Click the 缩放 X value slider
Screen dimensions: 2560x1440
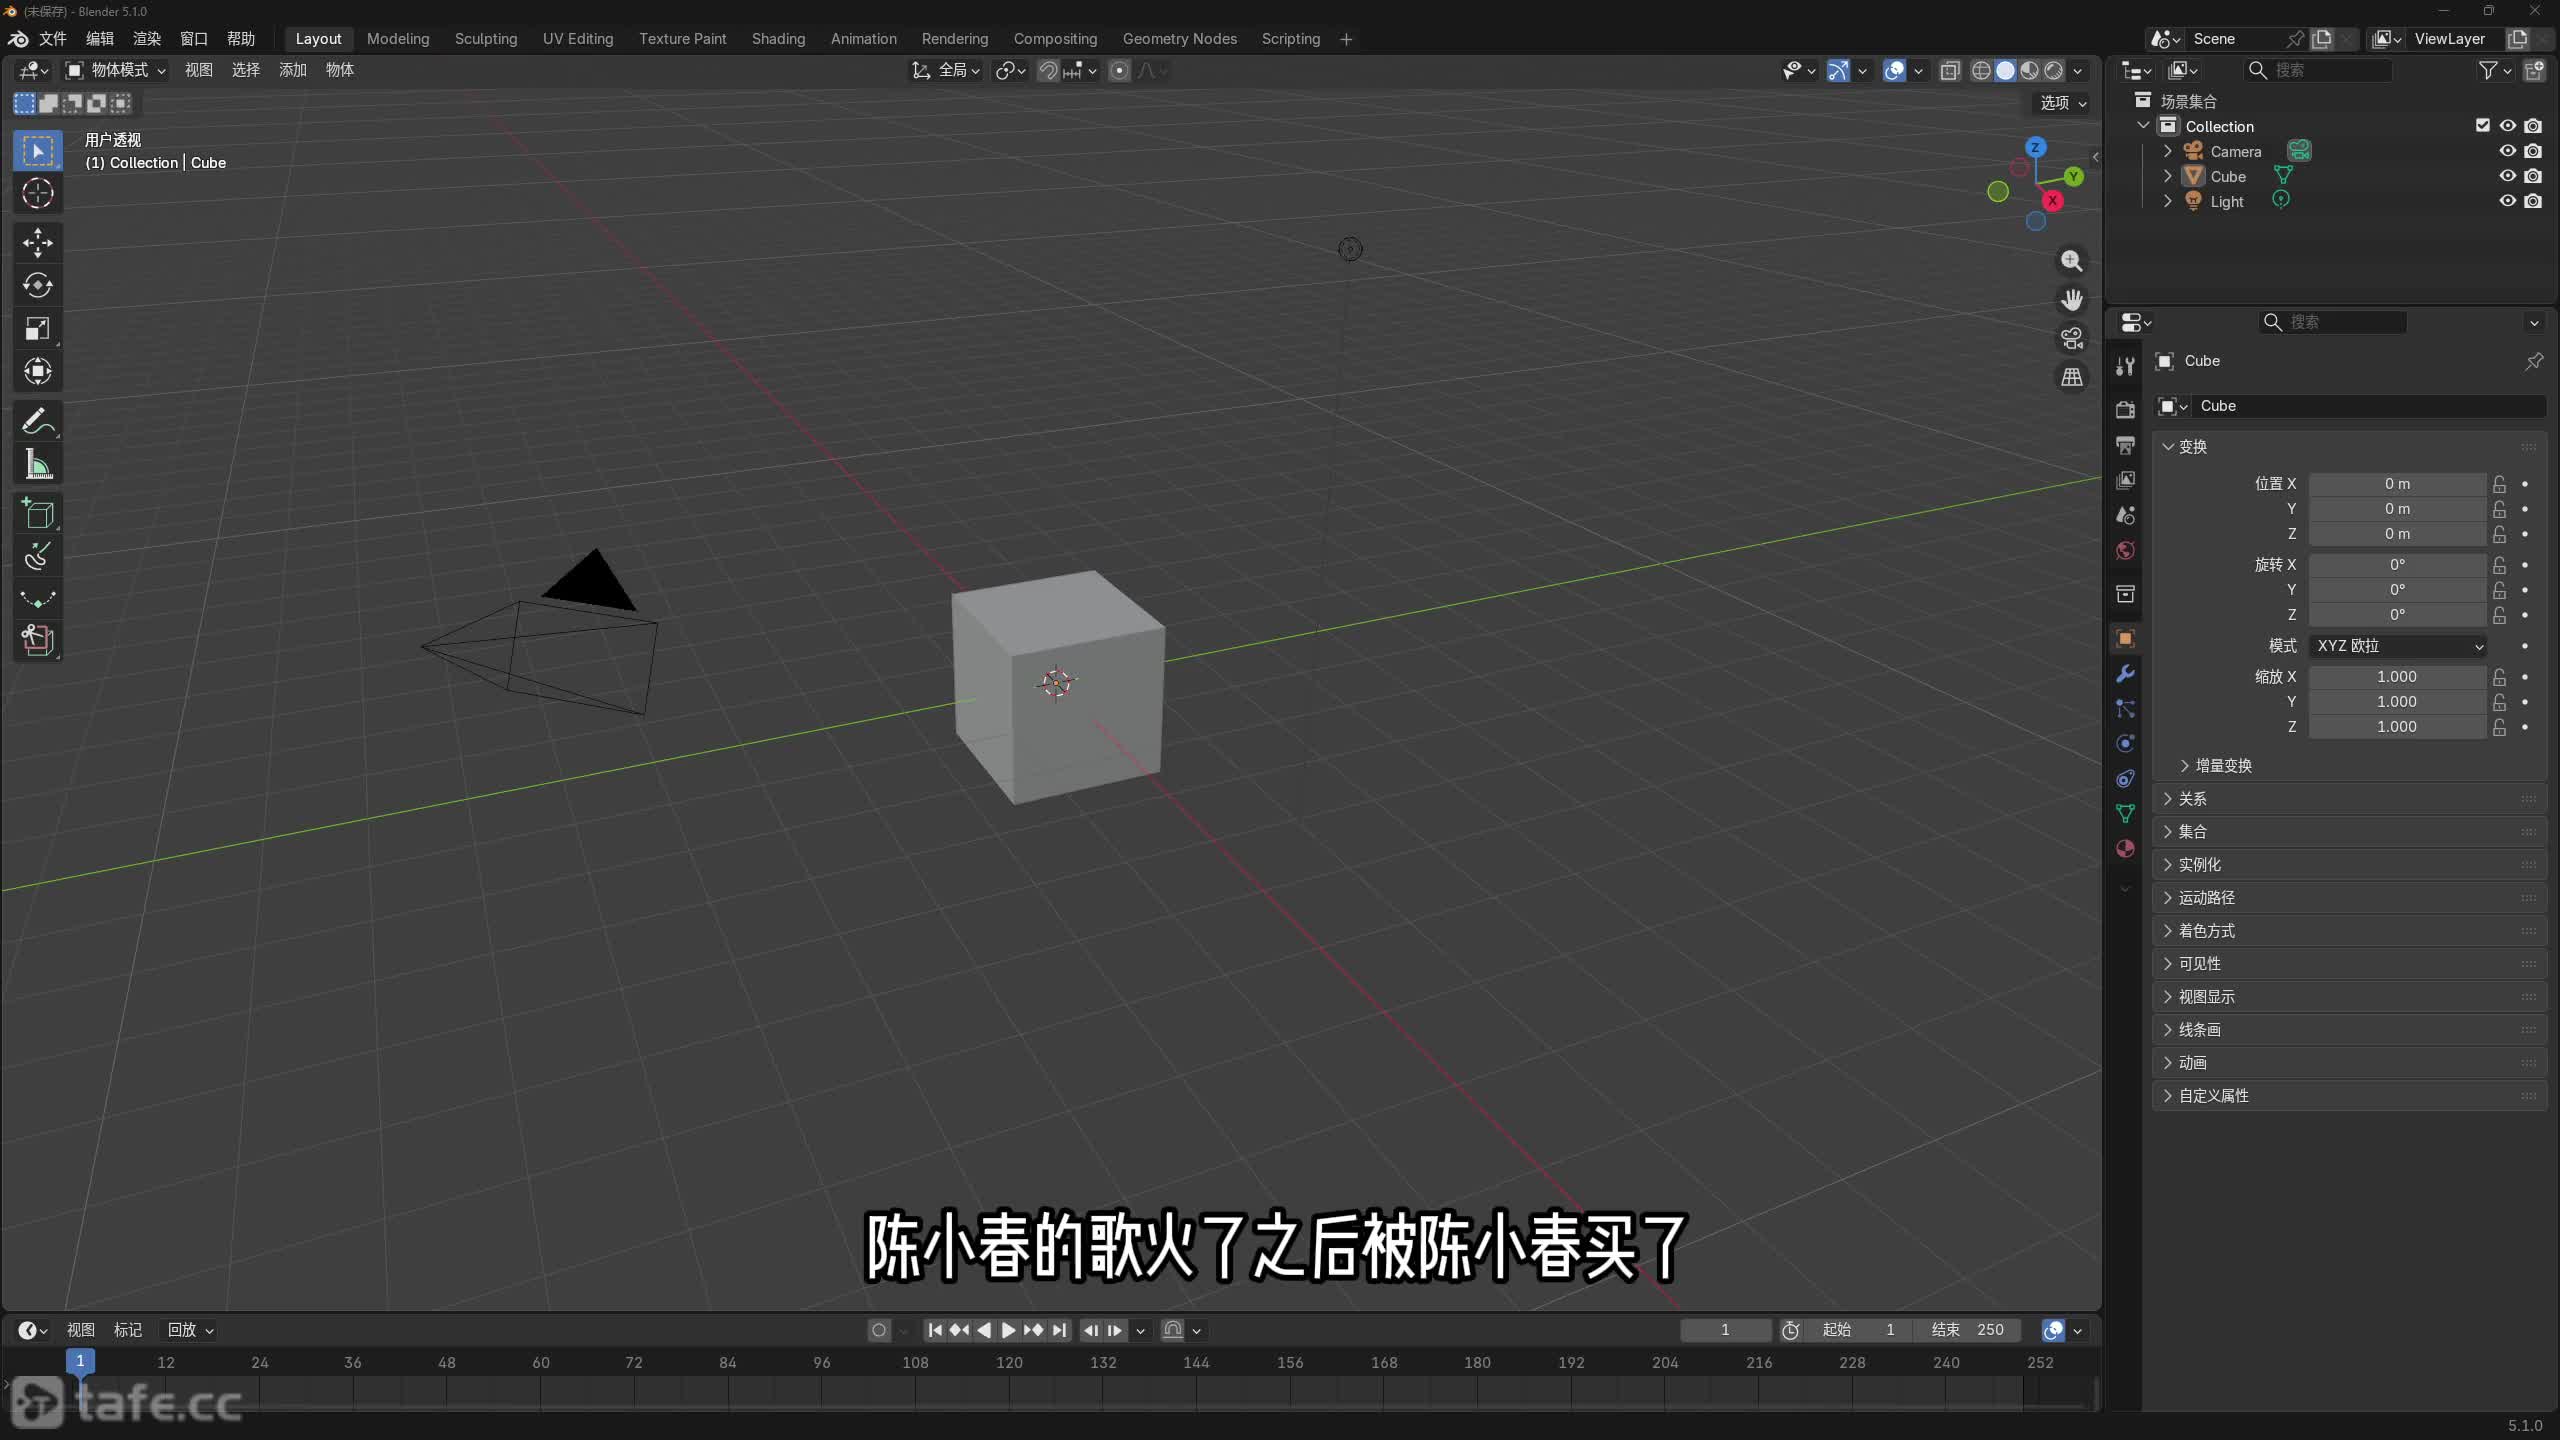coord(2396,677)
